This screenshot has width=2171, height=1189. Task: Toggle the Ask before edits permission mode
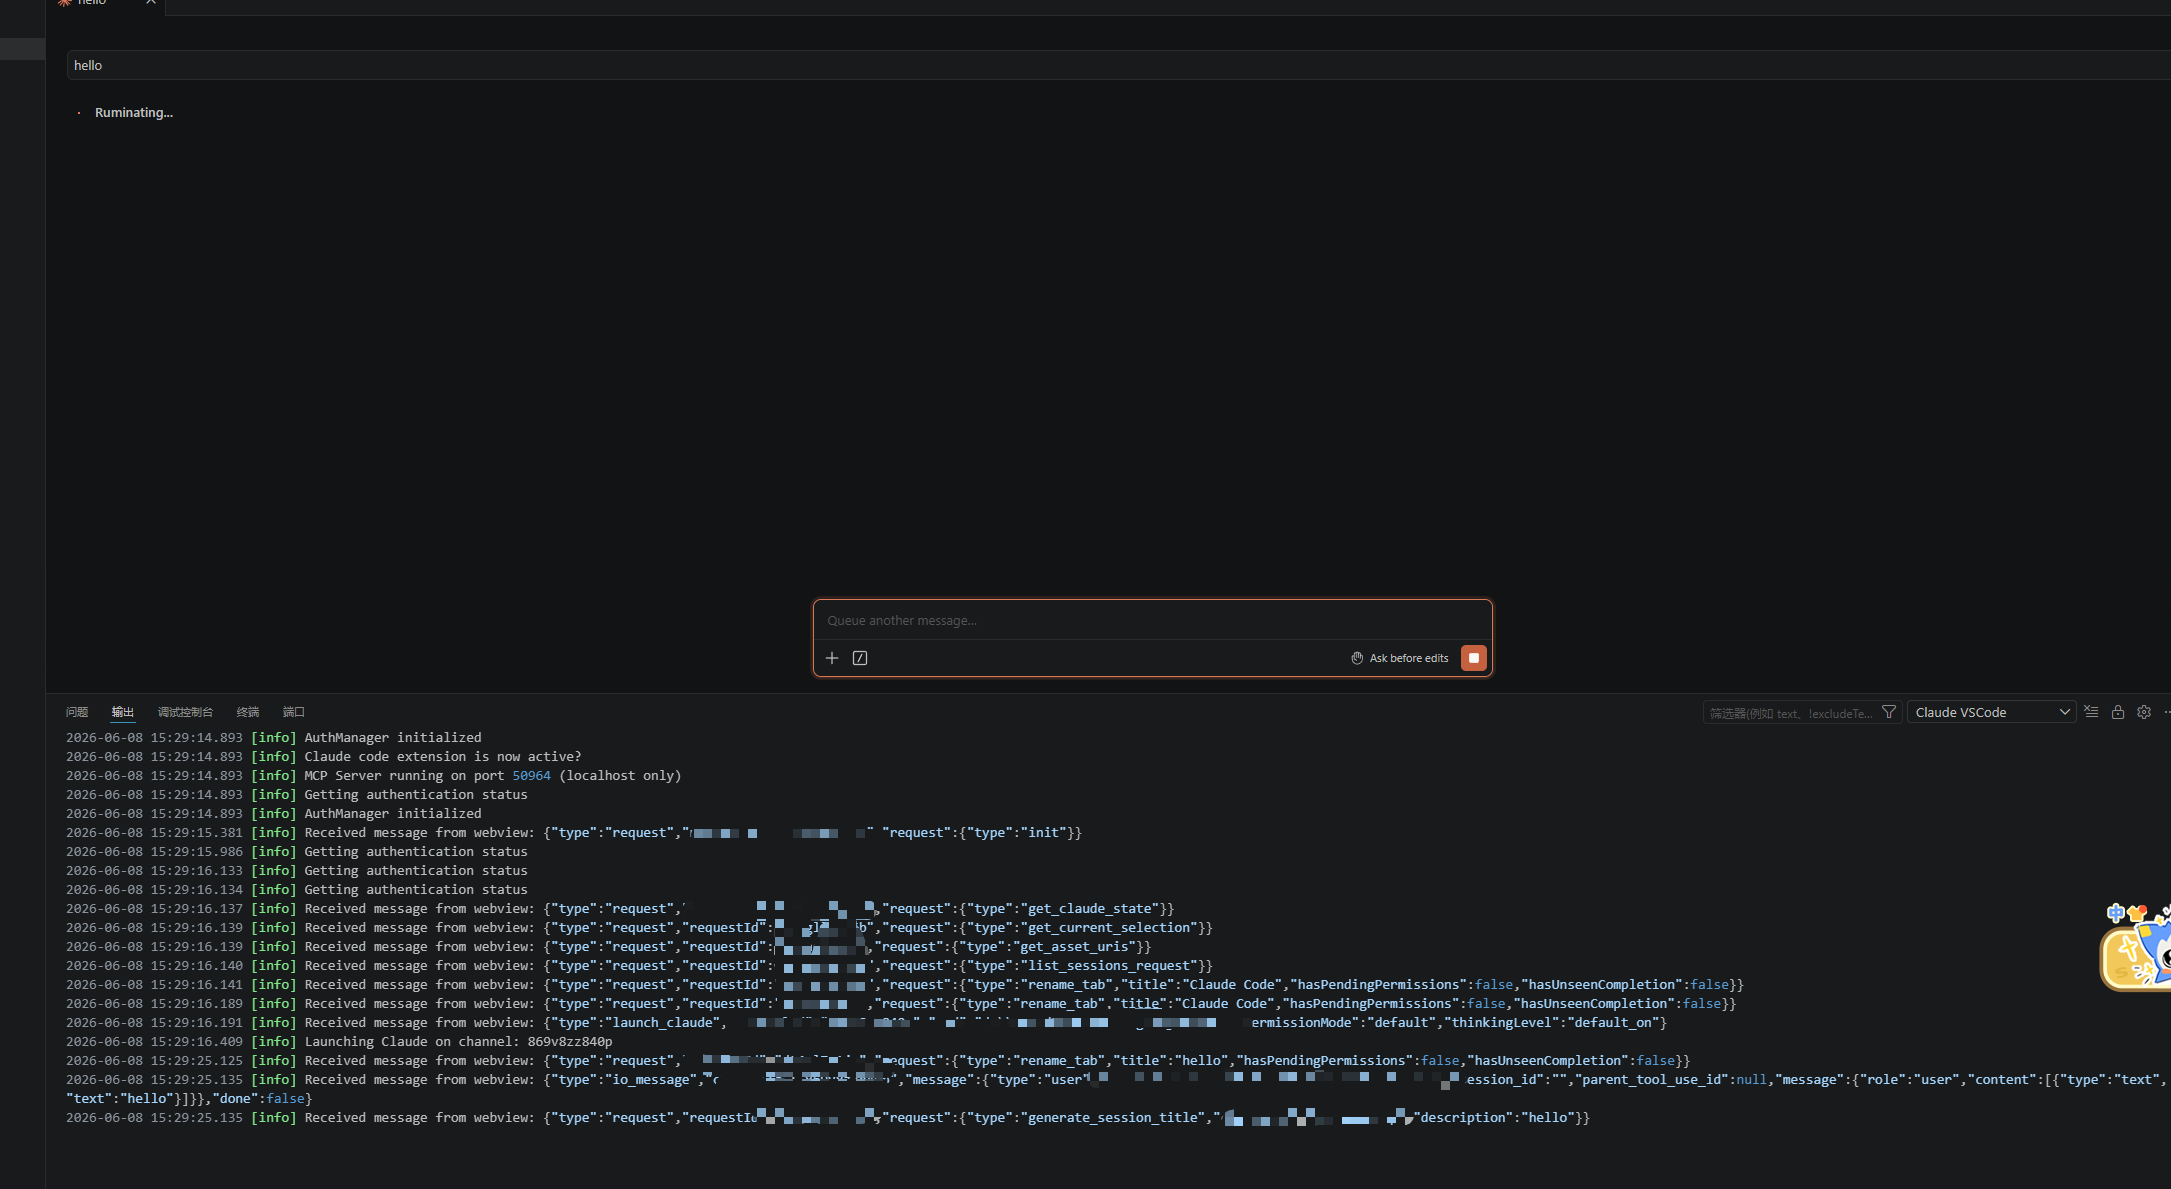[1400, 658]
